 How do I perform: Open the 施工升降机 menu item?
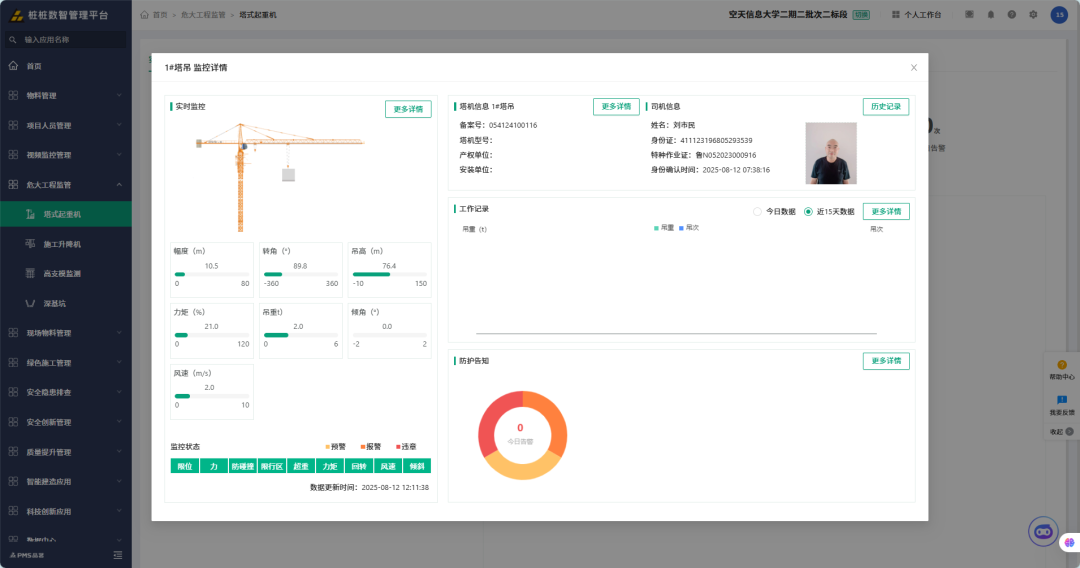point(65,244)
